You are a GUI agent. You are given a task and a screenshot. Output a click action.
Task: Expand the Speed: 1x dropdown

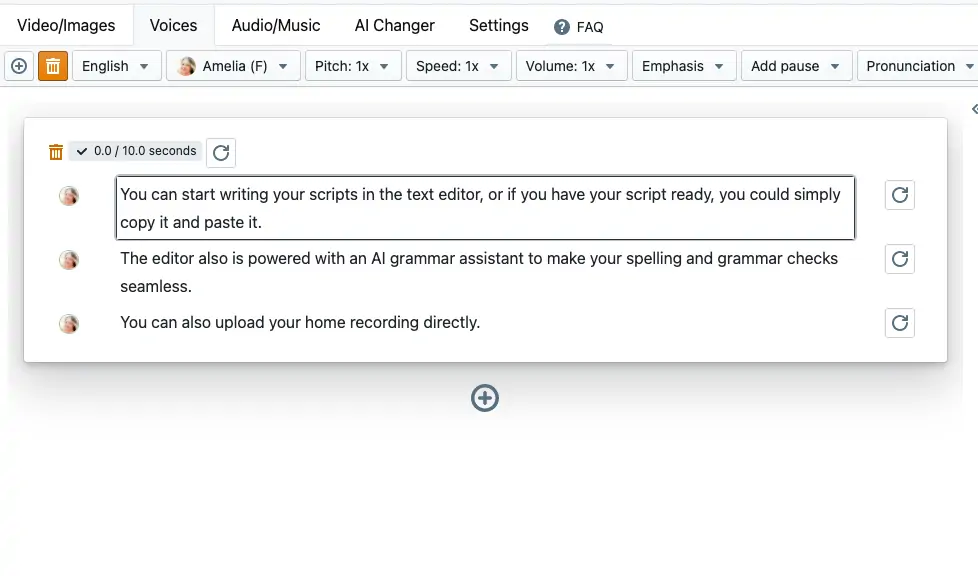[x=458, y=66]
